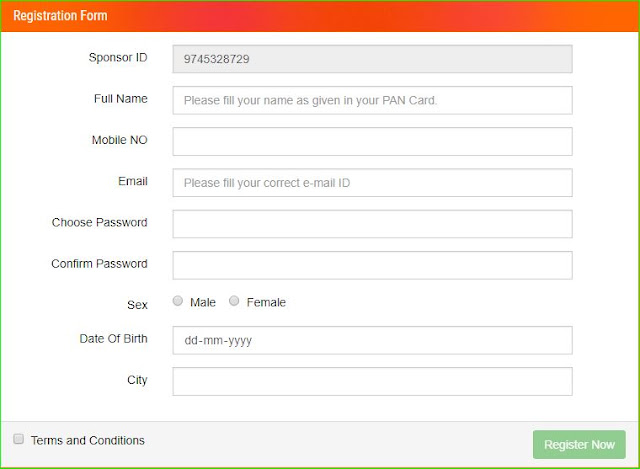Click the Registration Form header title

(x=60, y=16)
